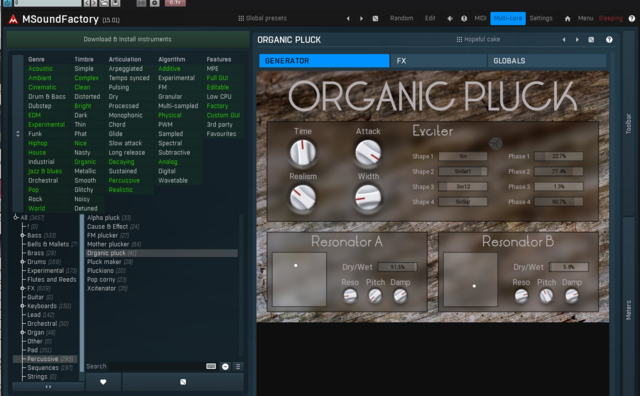Viewport: 640px width, 396px height.
Task: Open Settings in top bar
Action: pyautogui.click(x=541, y=18)
